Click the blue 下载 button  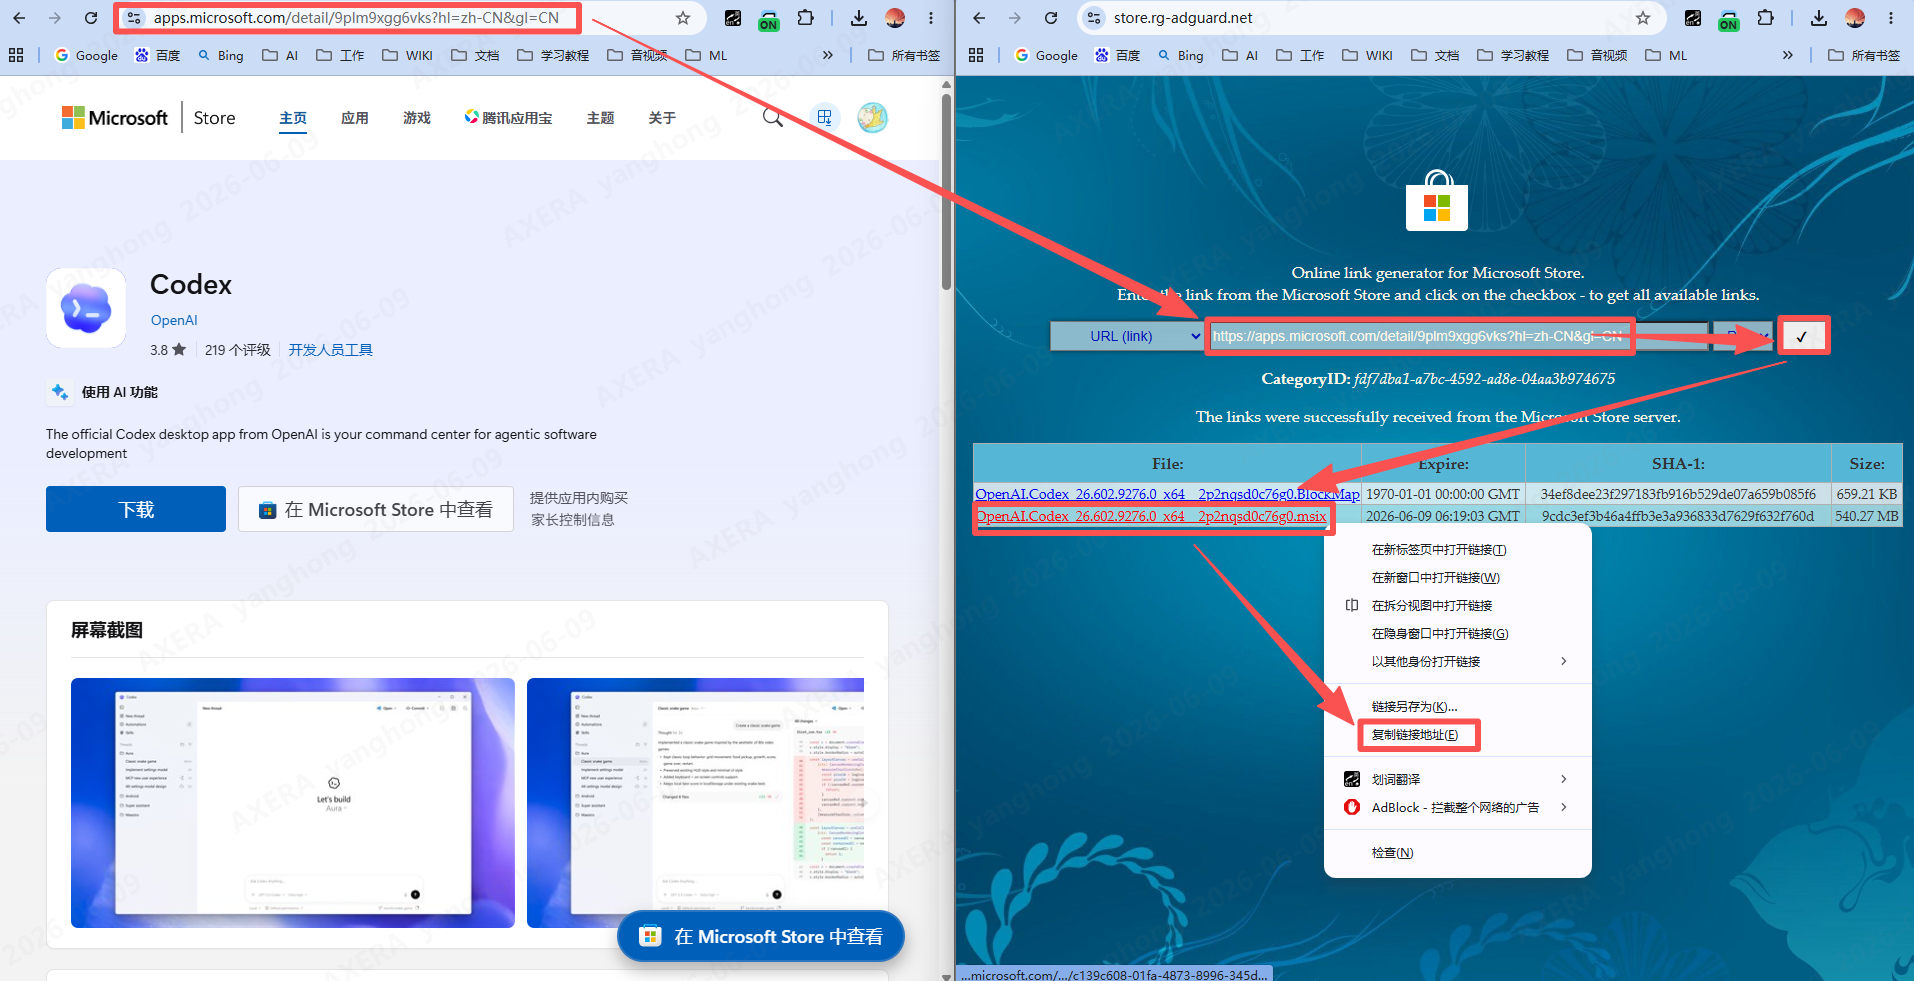pos(136,509)
